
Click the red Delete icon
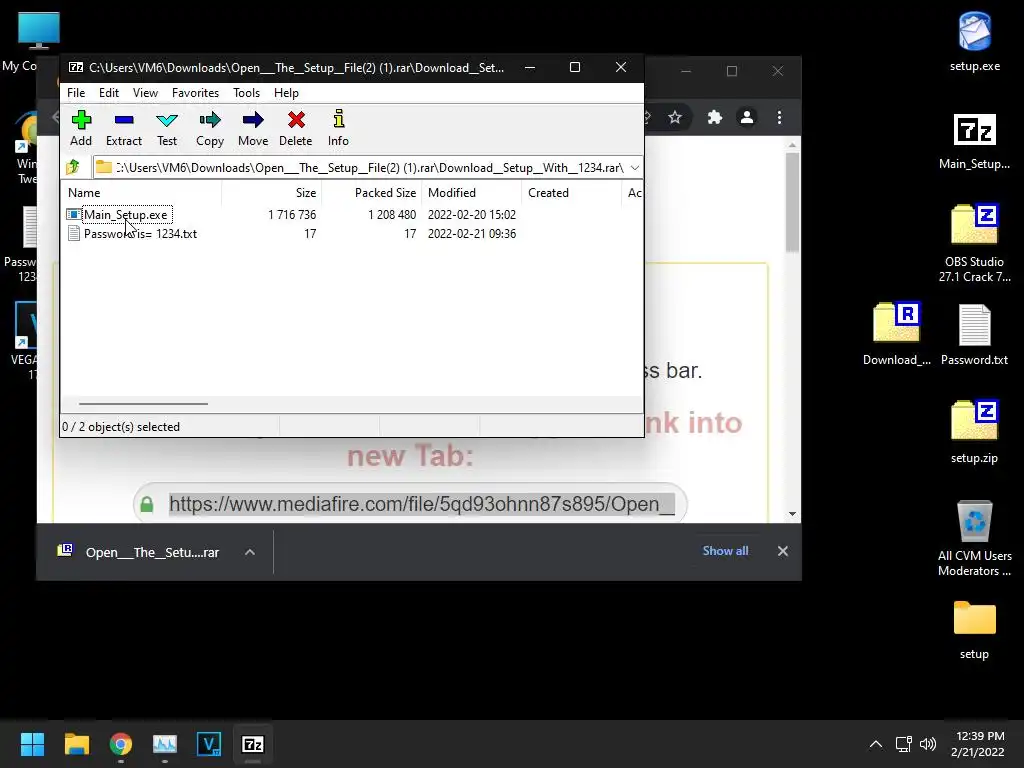(x=296, y=128)
